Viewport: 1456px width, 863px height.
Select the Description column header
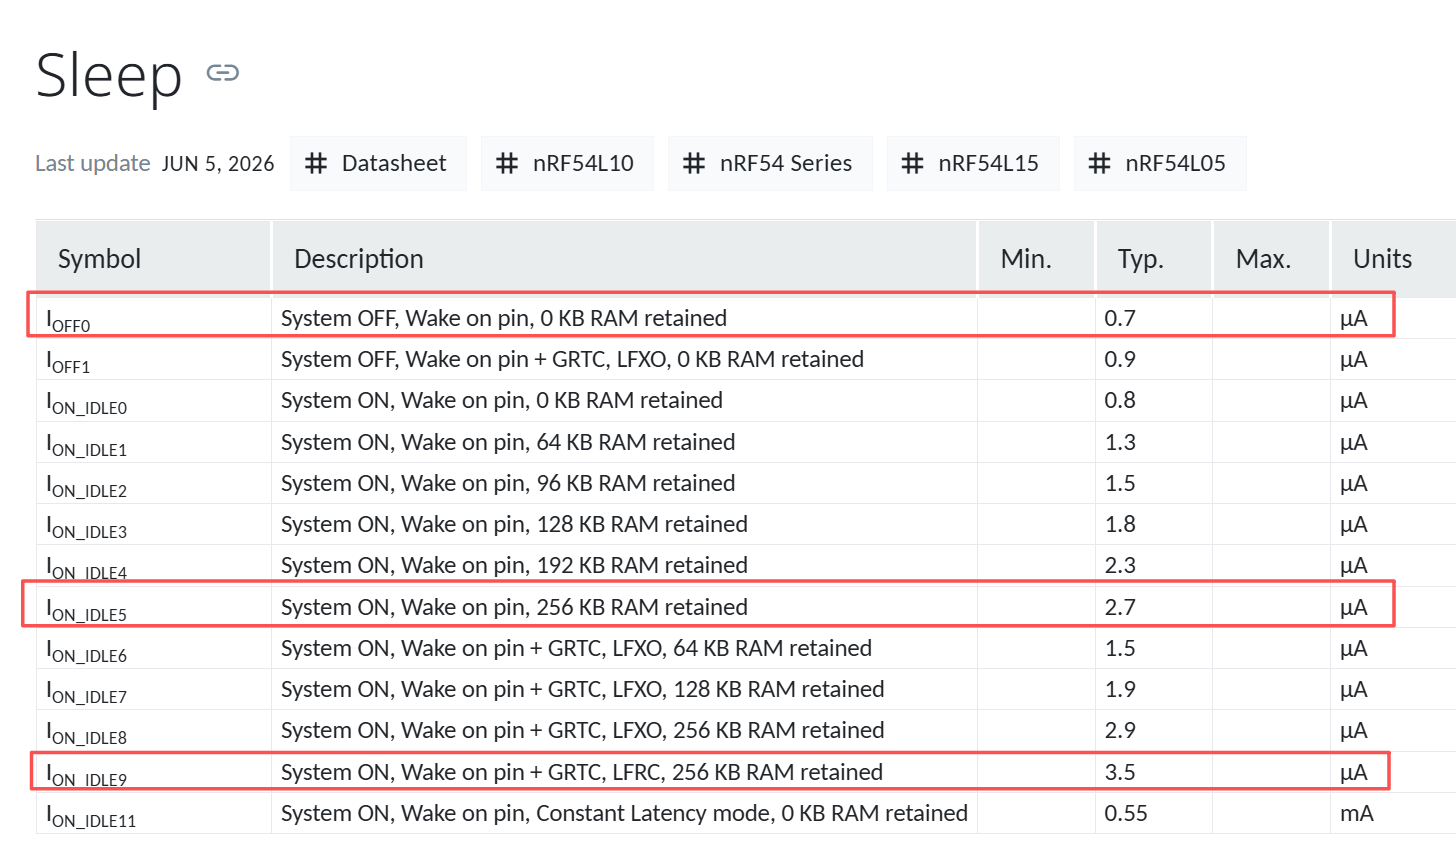624,259
